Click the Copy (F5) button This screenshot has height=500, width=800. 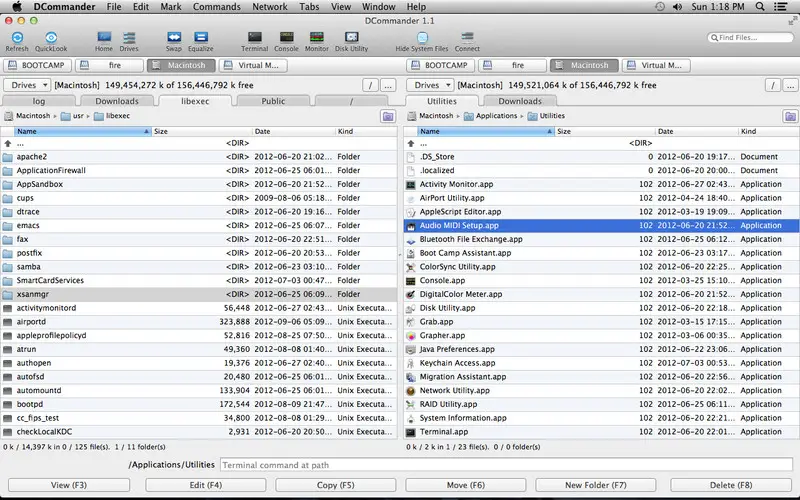[x=336, y=485]
